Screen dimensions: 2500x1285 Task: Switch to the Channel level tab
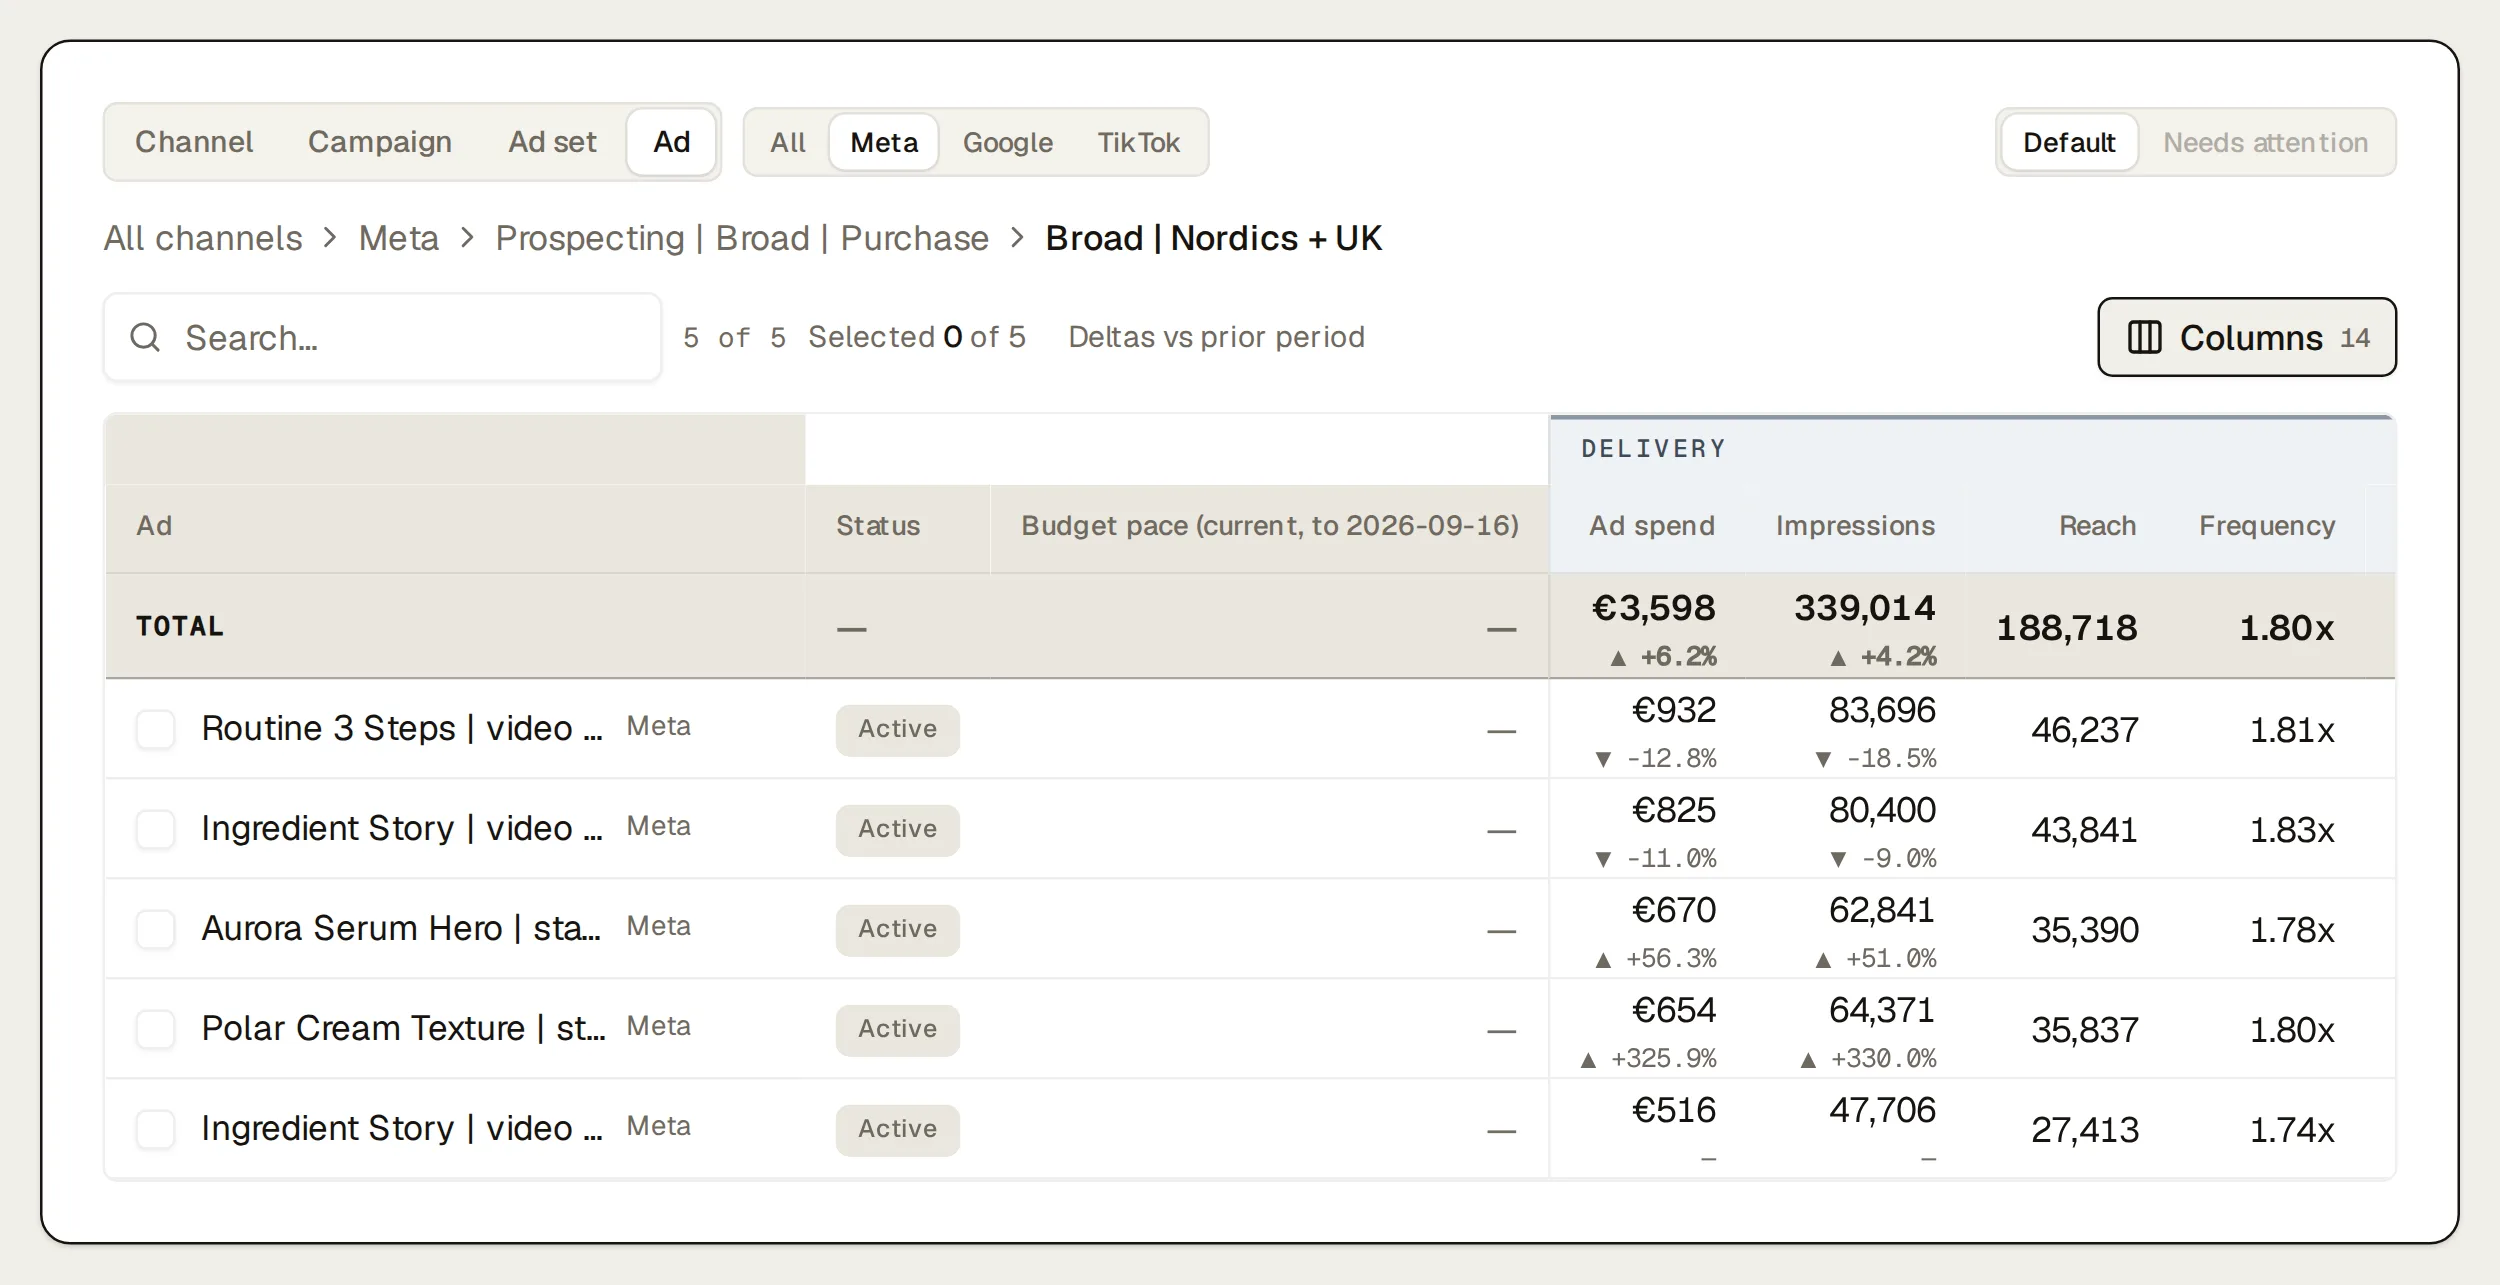point(194,142)
